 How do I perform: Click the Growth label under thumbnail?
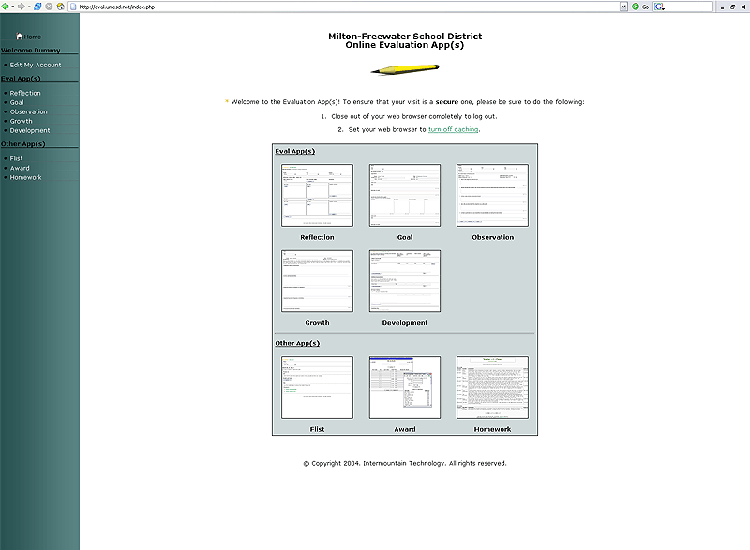point(317,323)
